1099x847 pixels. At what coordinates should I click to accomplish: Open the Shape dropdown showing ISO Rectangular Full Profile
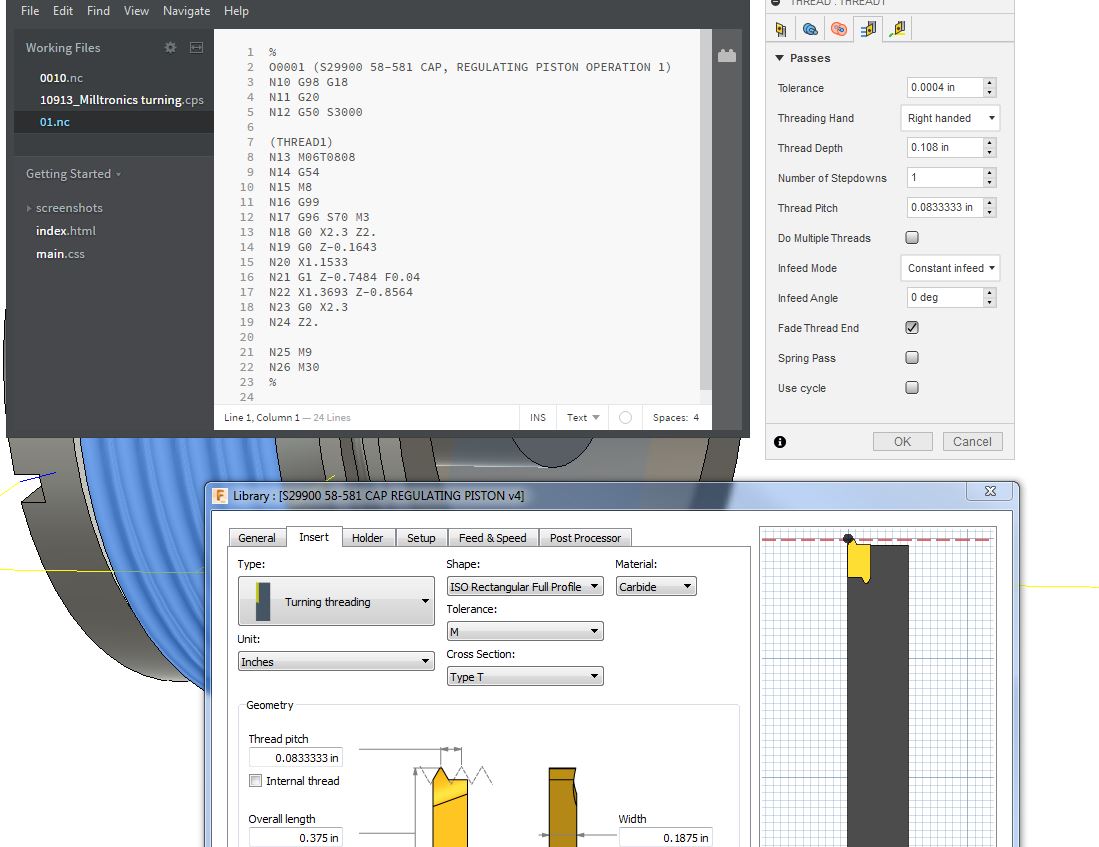coord(524,586)
